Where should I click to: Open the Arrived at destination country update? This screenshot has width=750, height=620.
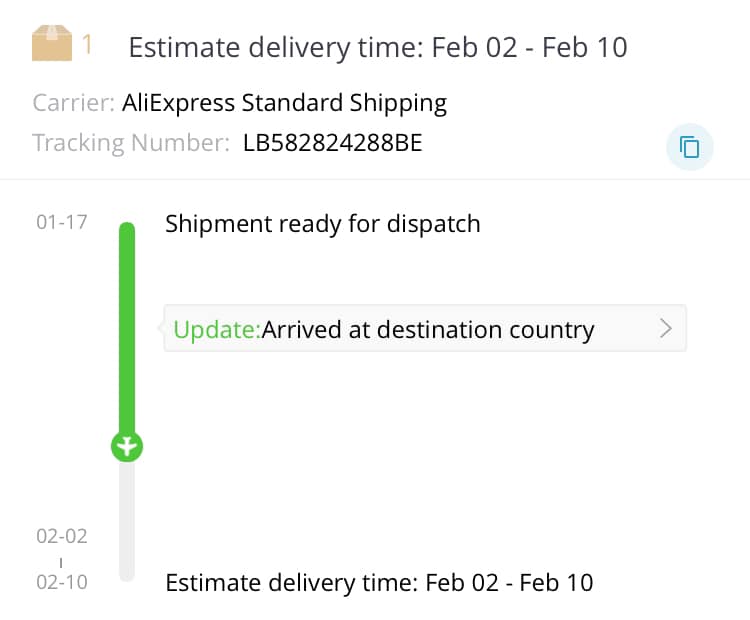pos(427,329)
